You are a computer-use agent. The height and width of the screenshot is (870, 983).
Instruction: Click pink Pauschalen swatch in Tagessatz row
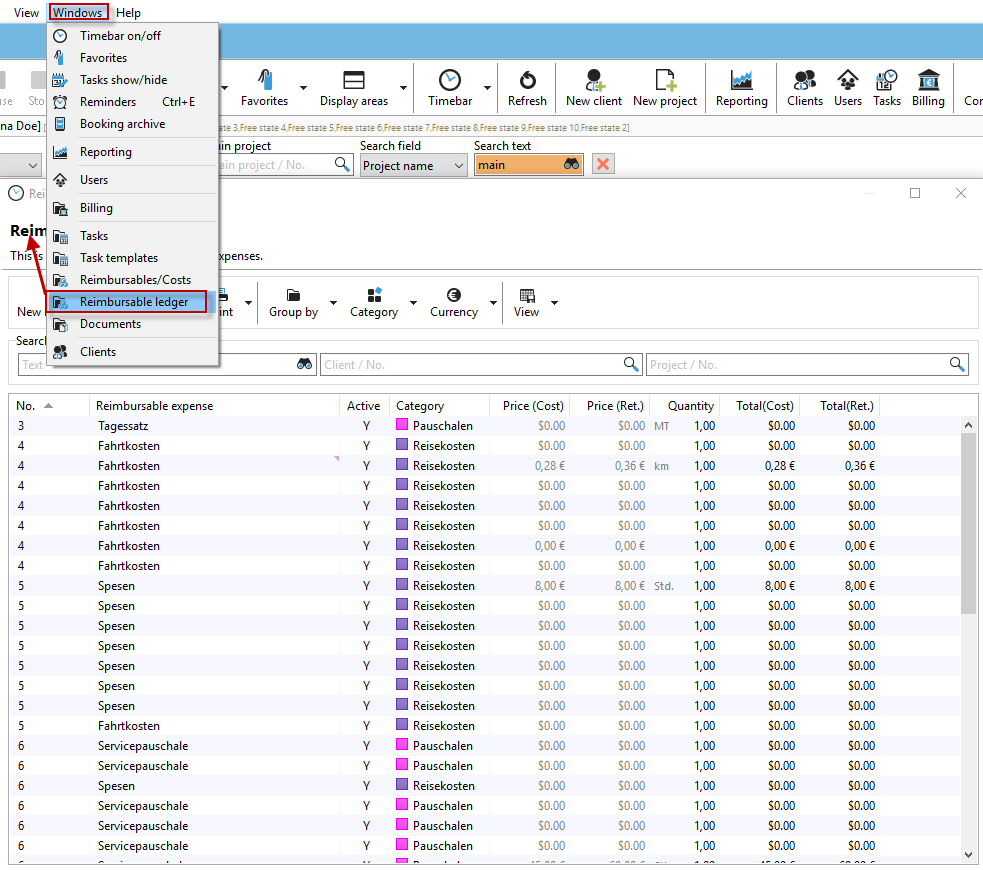402,426
